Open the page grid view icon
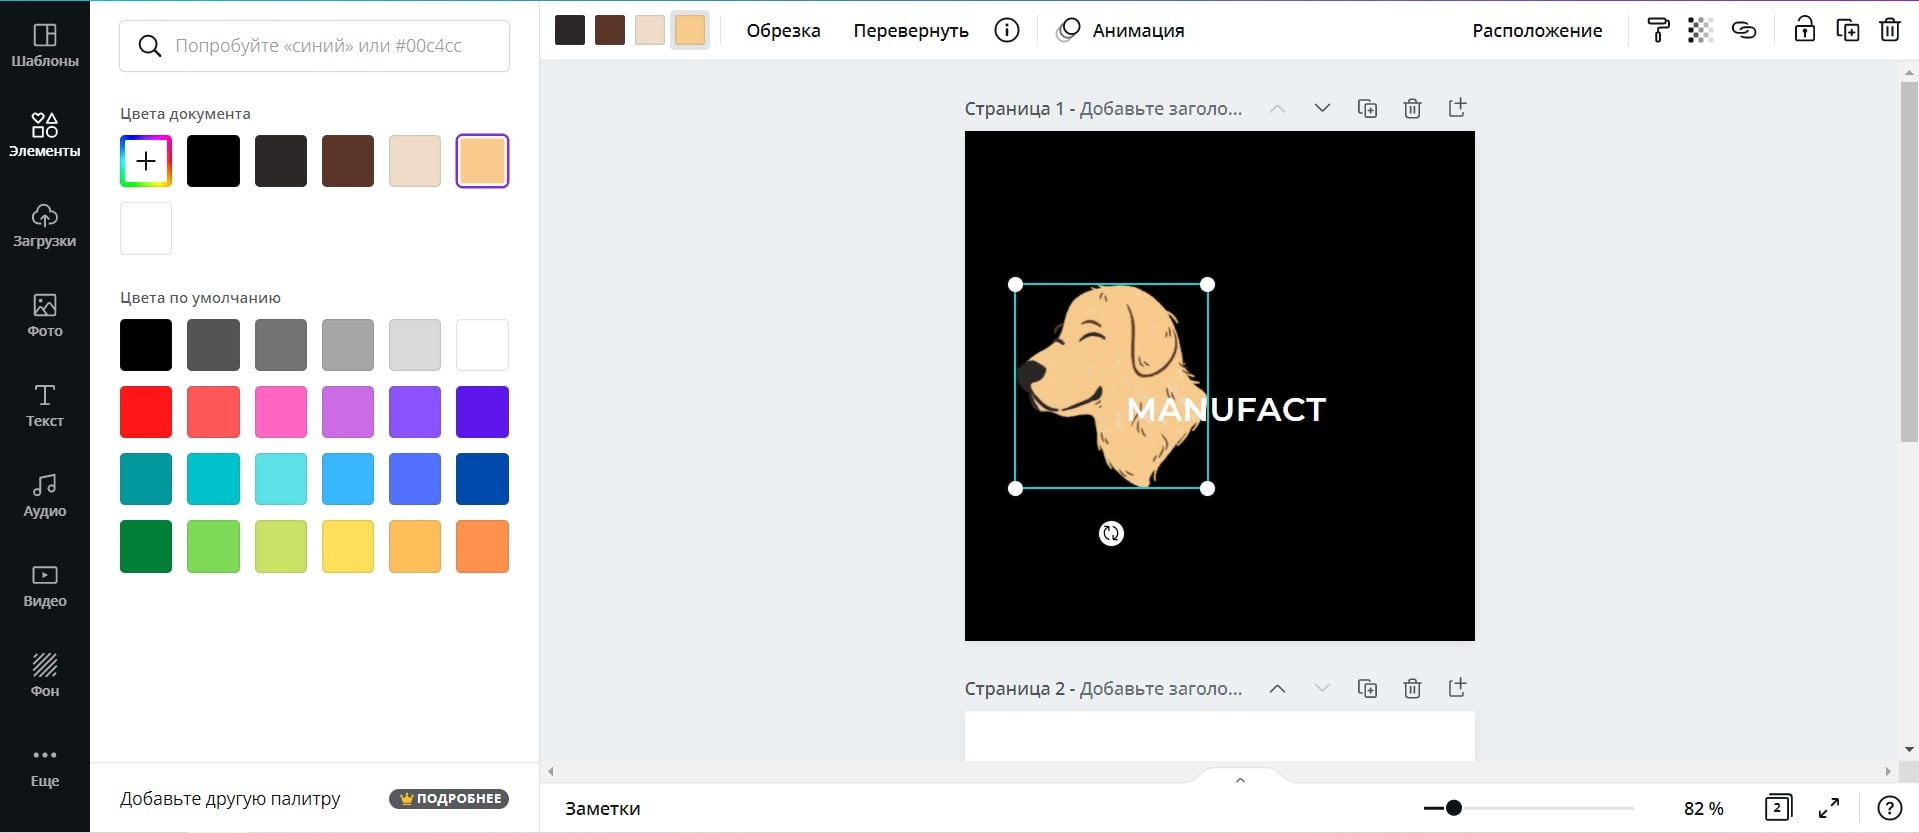 (1778, 808)
